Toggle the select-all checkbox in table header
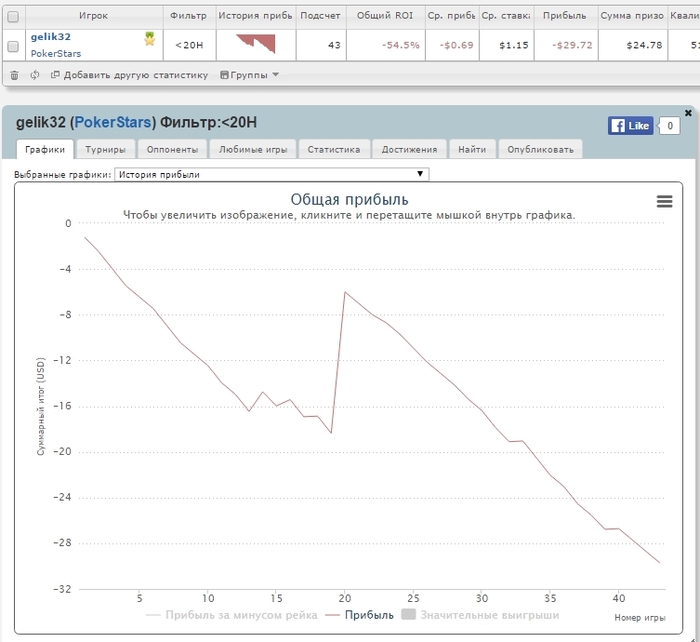This screenshot has height=642, width=700. [13, 17]
